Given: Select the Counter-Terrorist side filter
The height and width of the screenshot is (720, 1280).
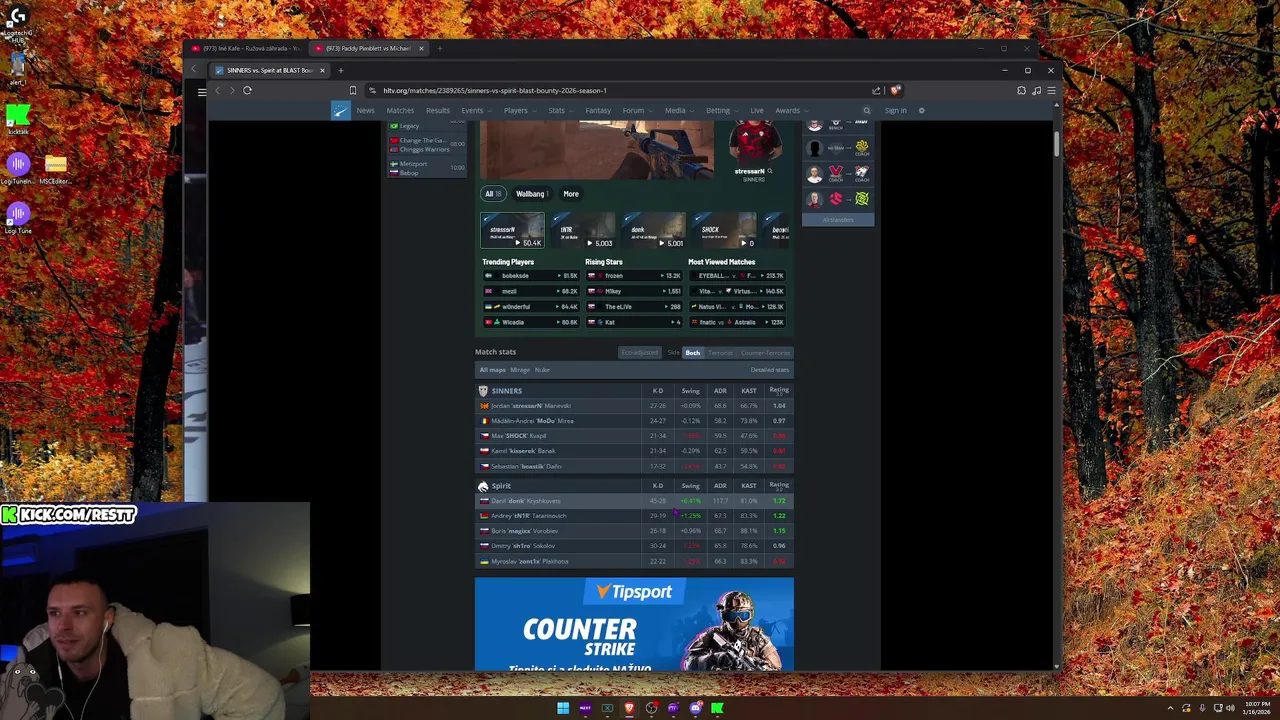Looking at the screenshot, I should pos(765,353).
